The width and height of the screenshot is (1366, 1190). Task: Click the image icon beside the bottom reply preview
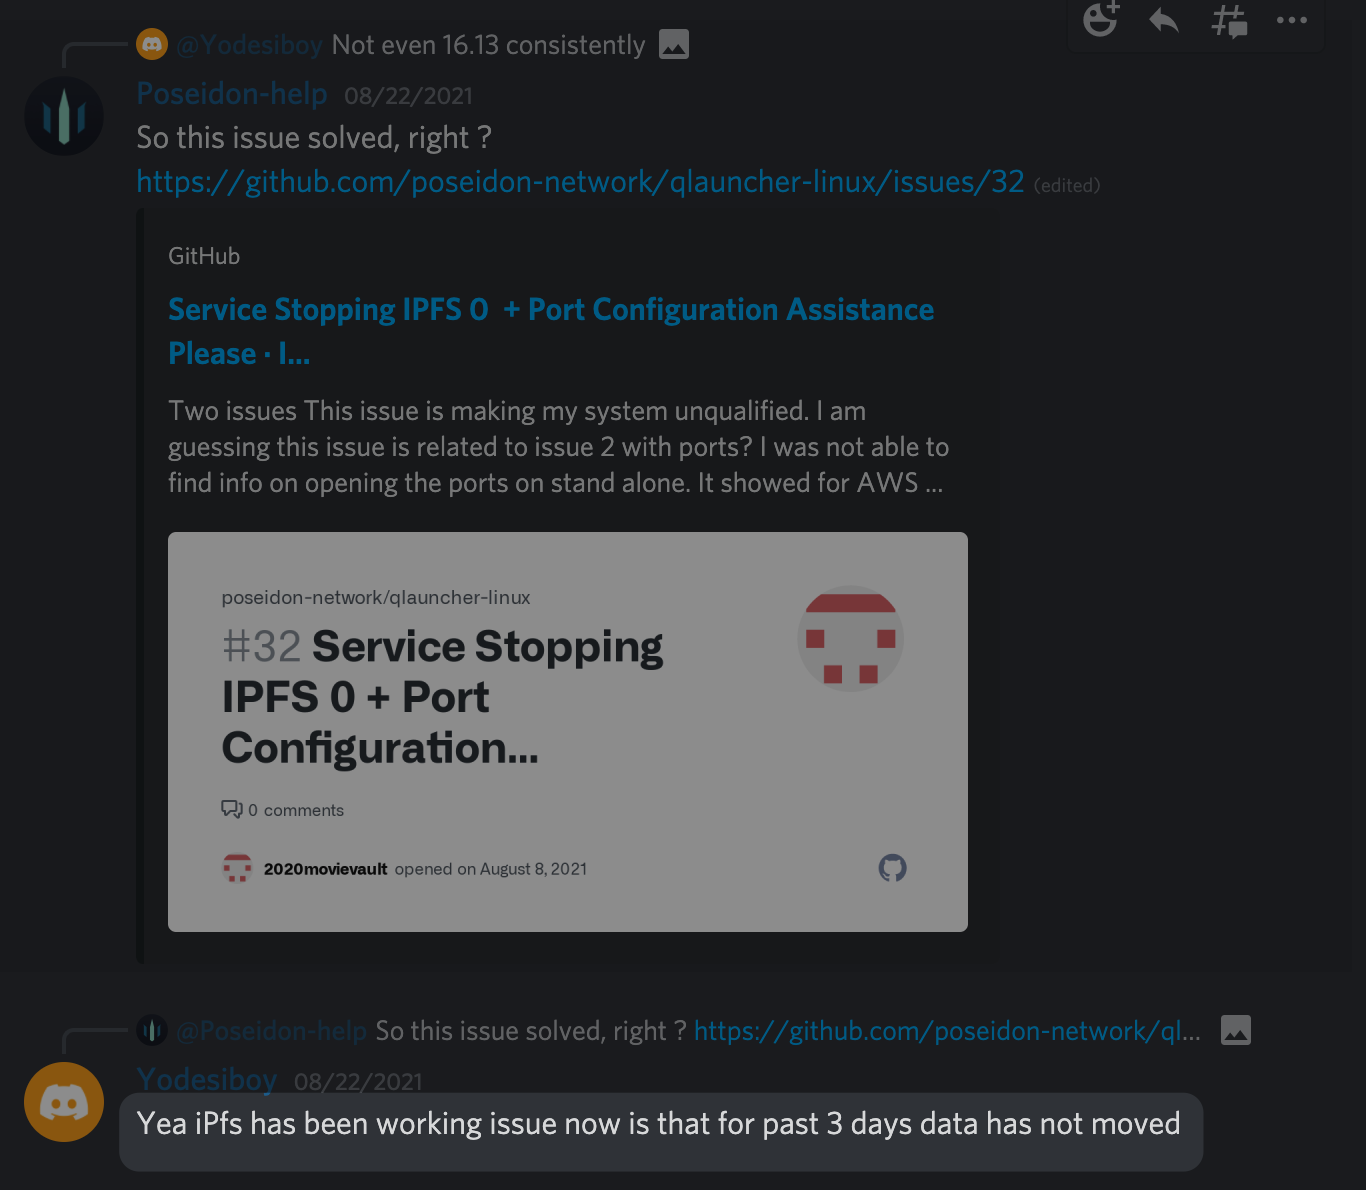1236,1030
